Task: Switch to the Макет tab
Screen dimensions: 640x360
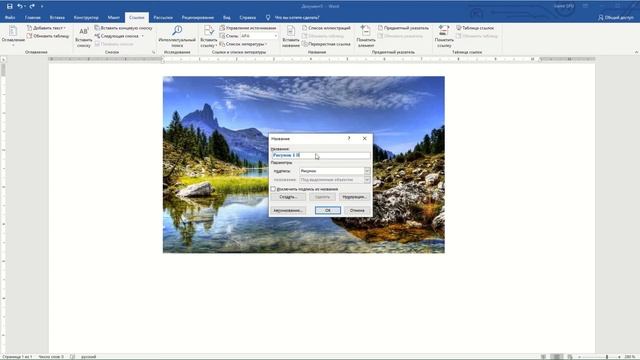Action: [113, 18]
